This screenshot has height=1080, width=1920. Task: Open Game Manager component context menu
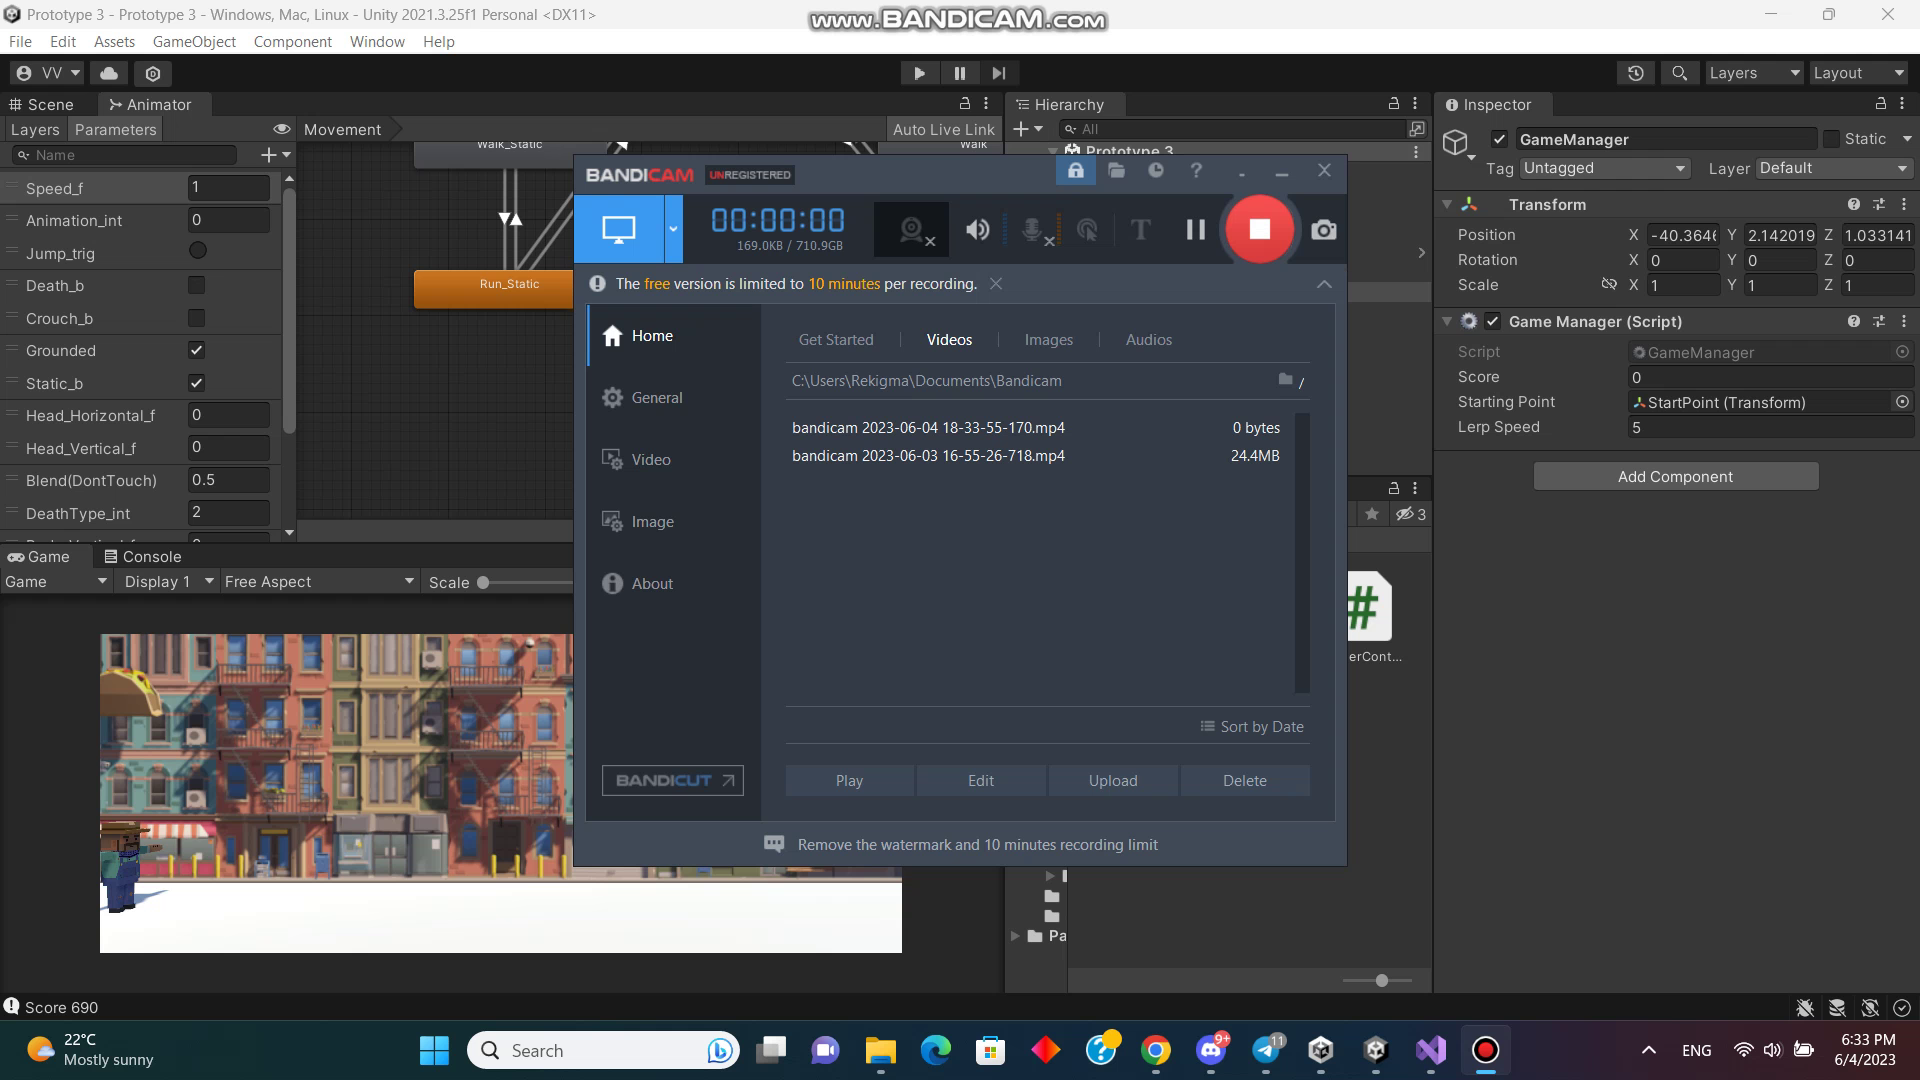[1904, 321]
